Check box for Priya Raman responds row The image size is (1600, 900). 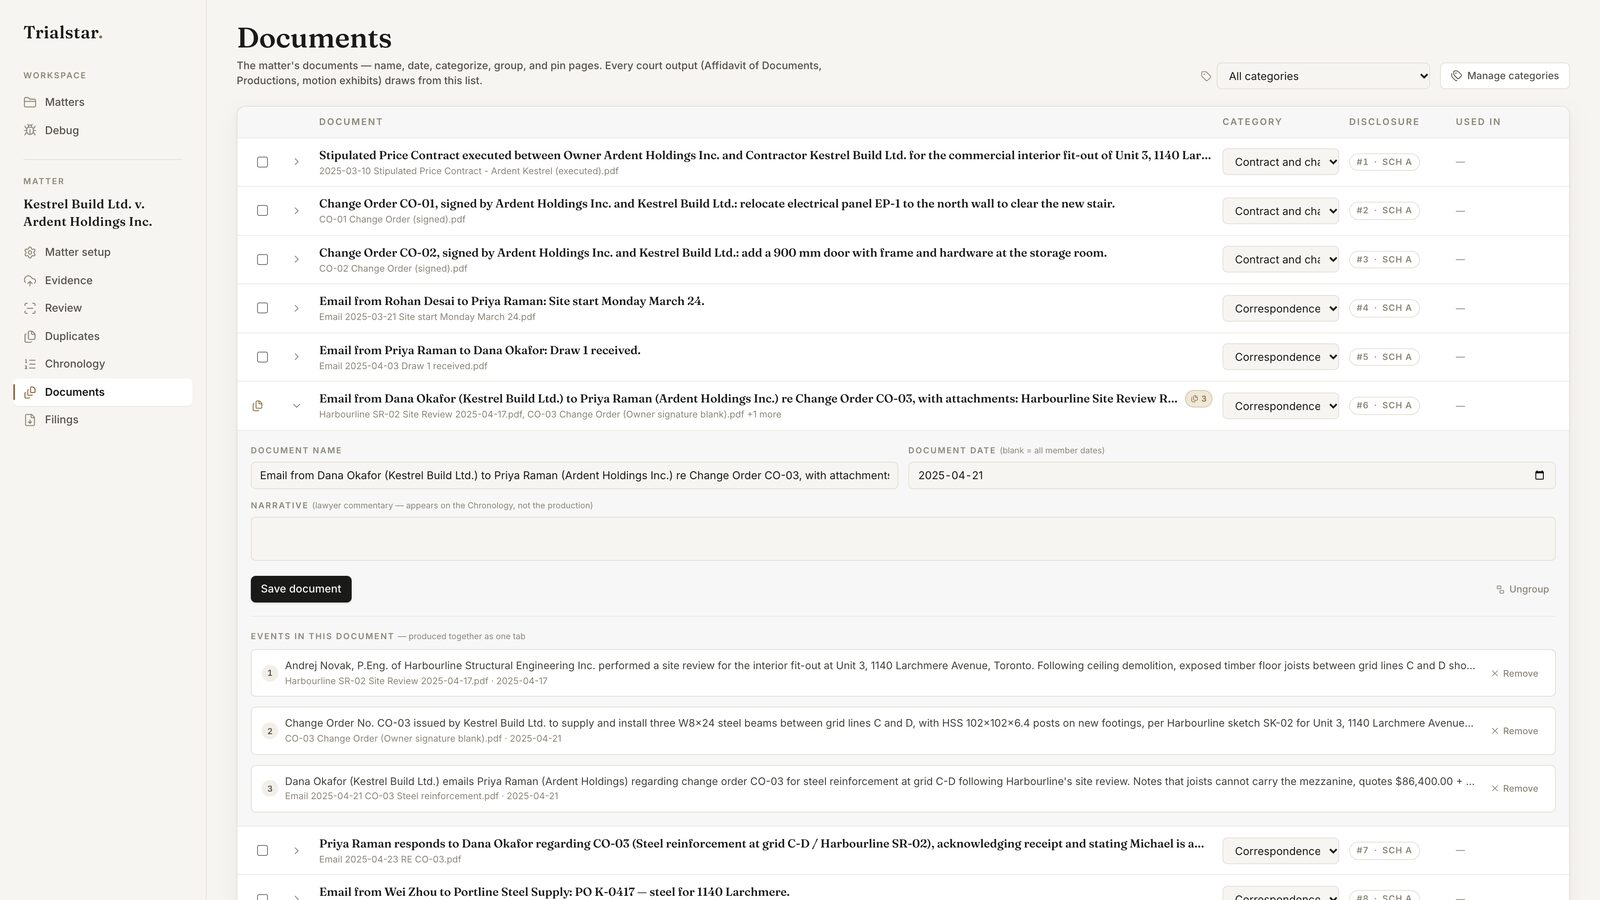pyautogui.click(x=262, y=851)
